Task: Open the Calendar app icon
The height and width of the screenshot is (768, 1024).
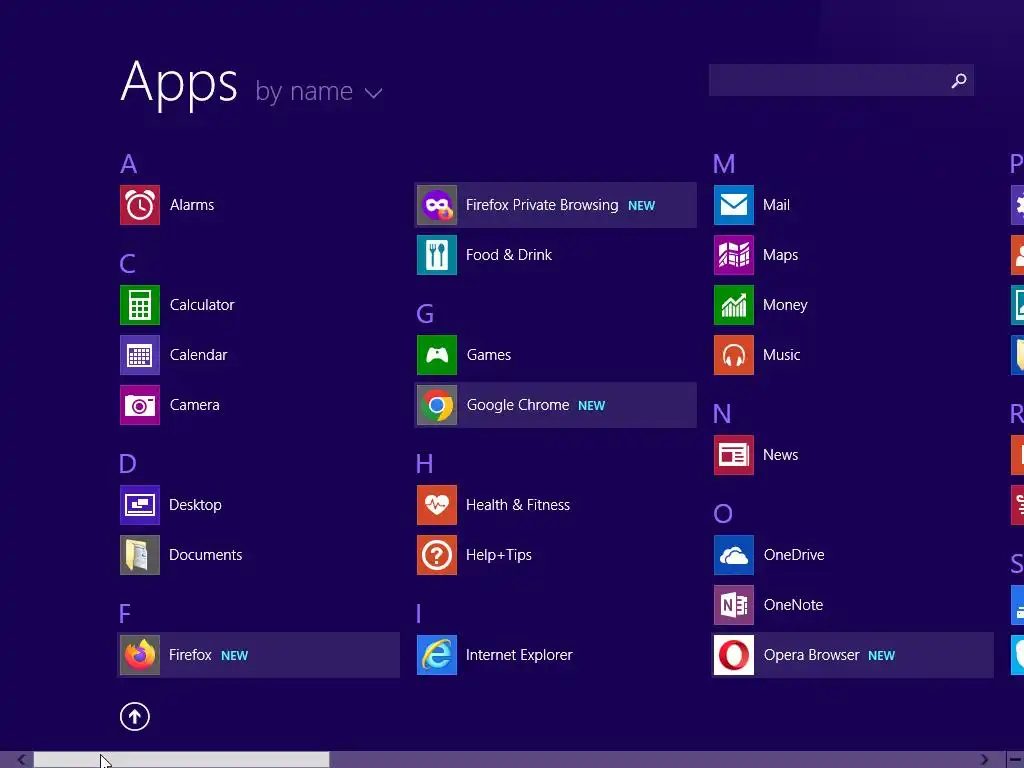Action: [140, 355]
